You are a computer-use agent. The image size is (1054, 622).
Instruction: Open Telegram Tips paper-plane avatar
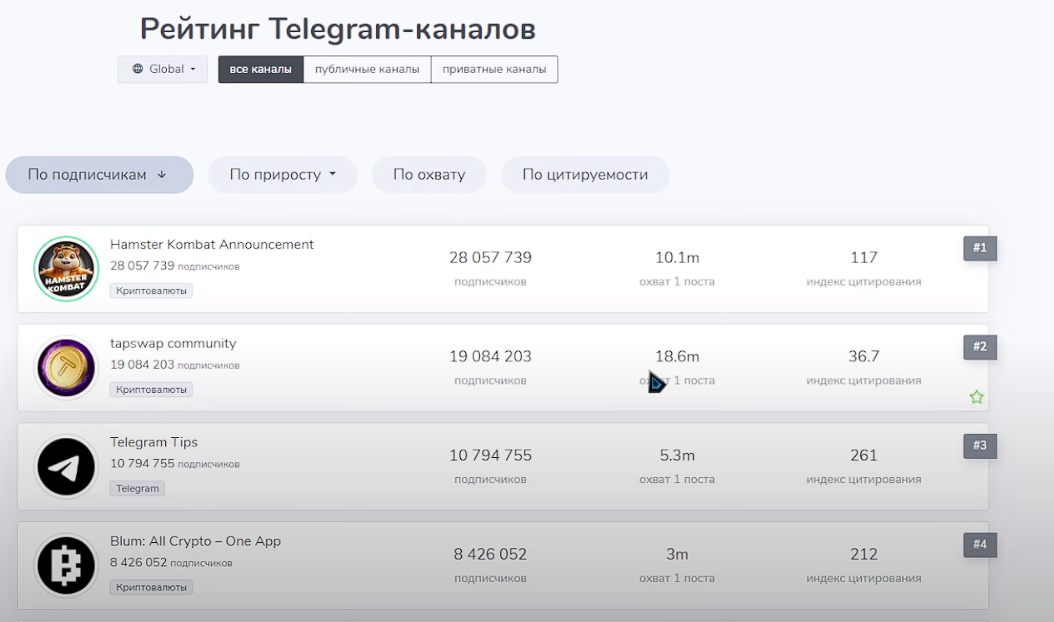click(x=66, y=467)
